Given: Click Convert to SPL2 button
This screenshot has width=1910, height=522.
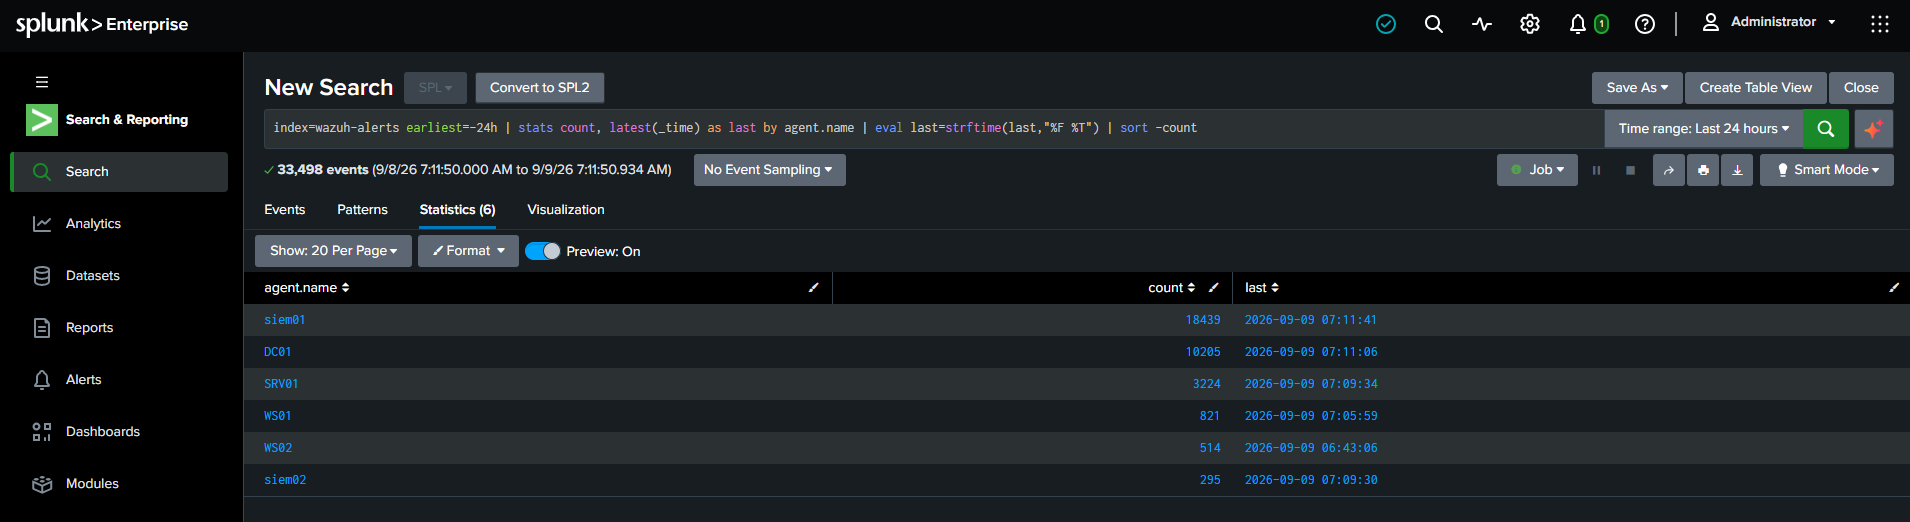Looking at the screenshot, I should [x=540, y=88].
